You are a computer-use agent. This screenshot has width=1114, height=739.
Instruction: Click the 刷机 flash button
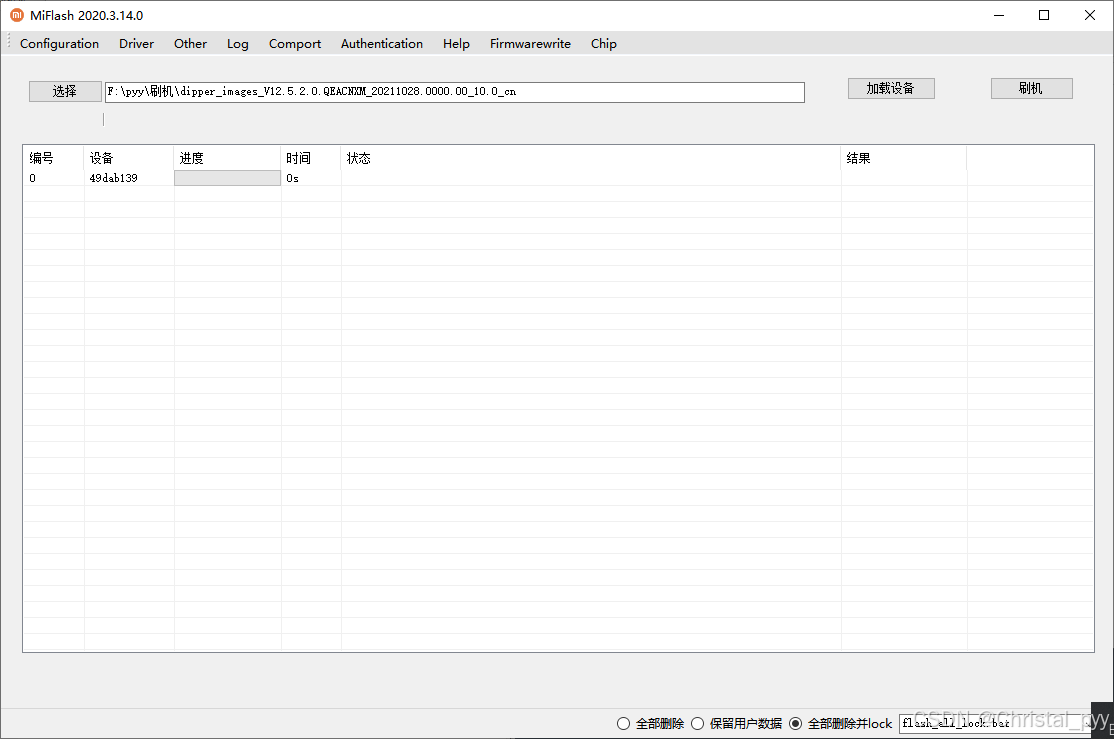point(1031,88)
